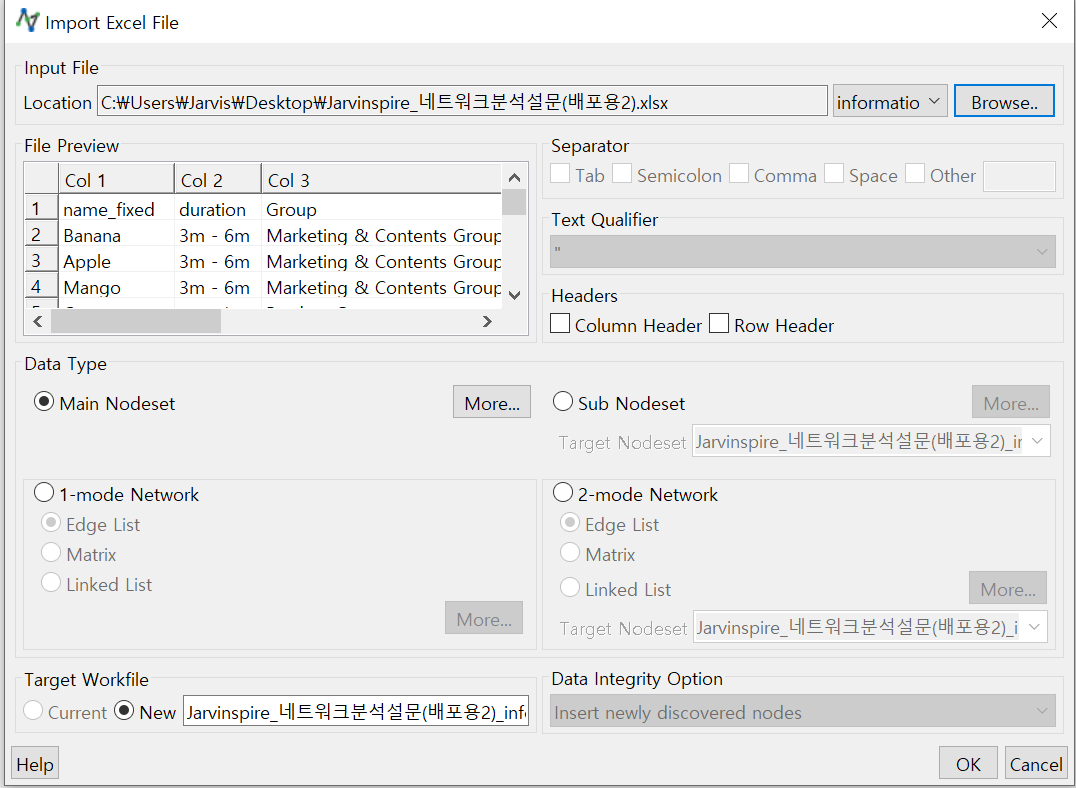1076x788 pixels.
Task: Click the Cancel button
Action: [1036, 763]
